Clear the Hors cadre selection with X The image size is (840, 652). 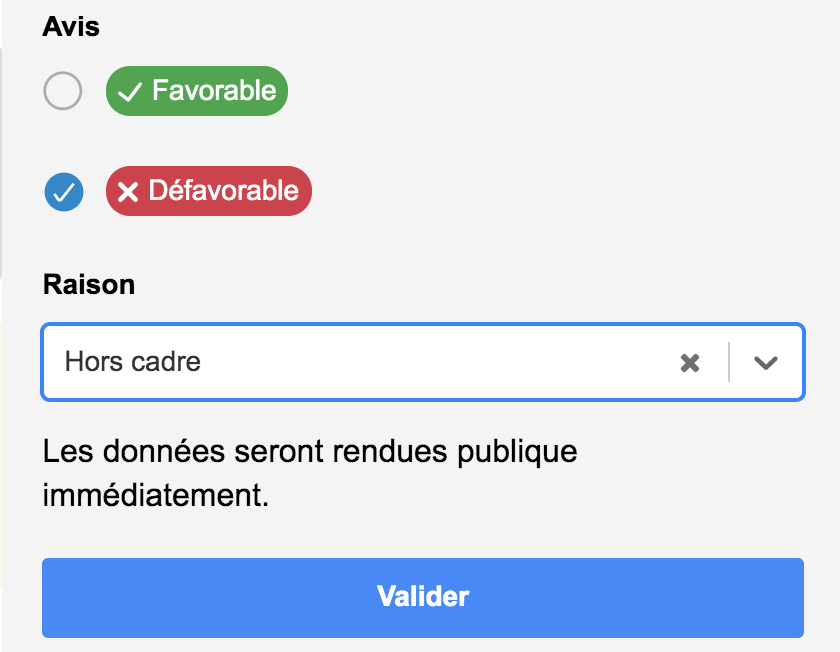coord(689,363)
